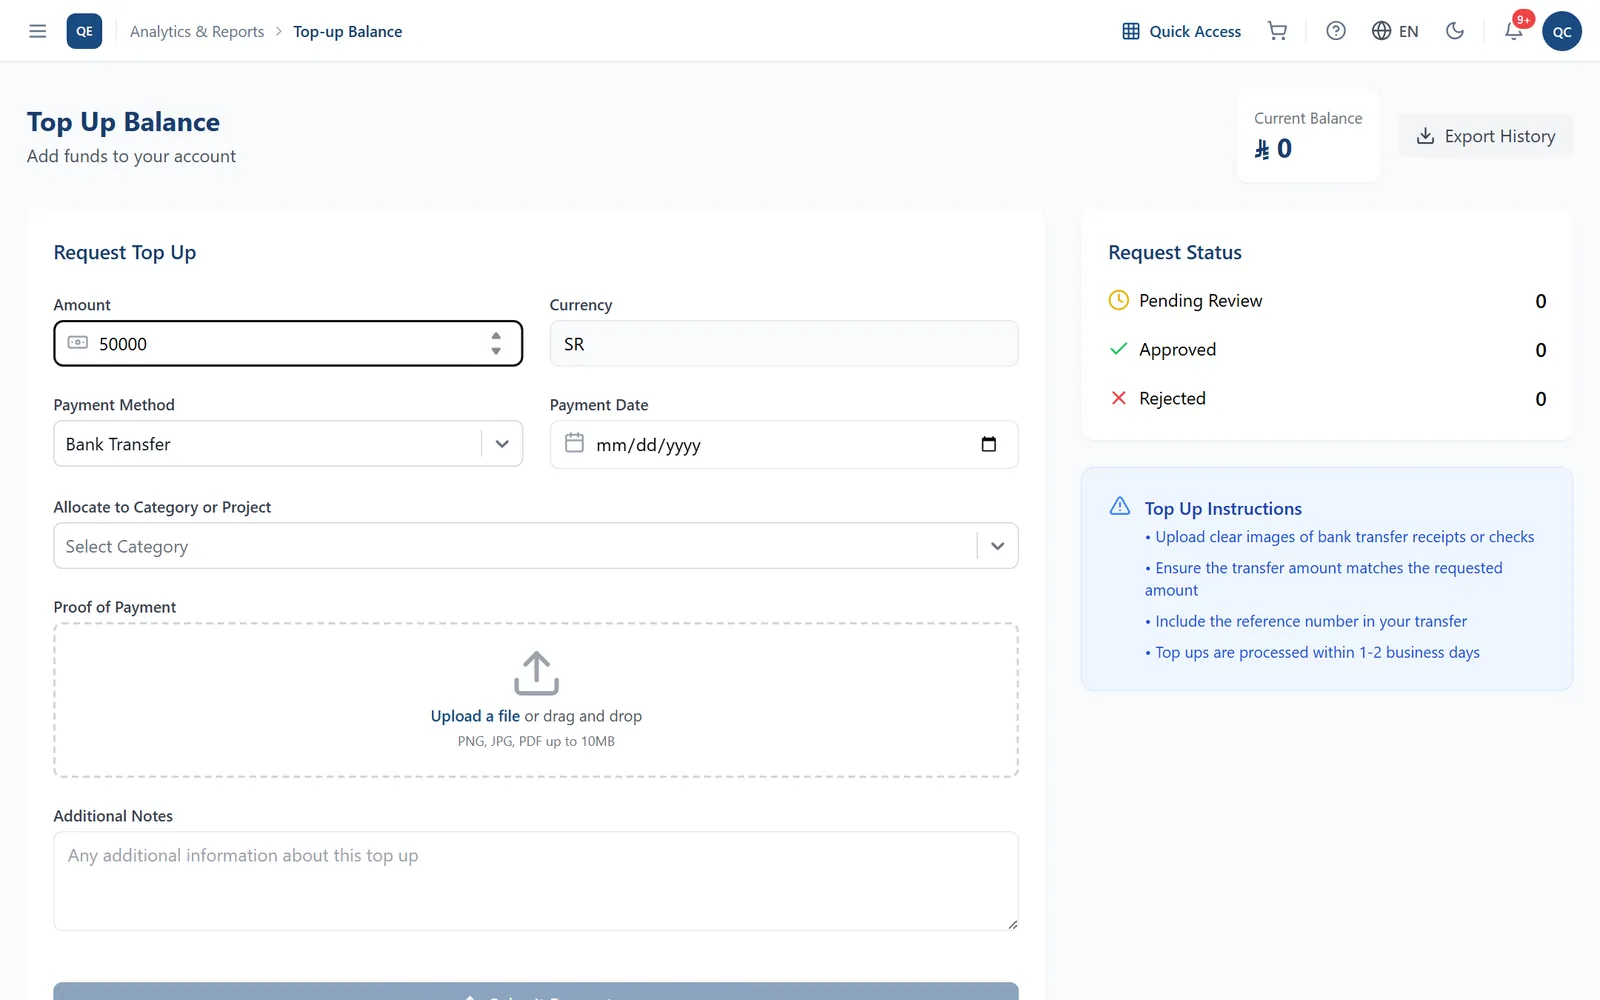Open the QC user avatar menu
This screenshot has height=1000, width=1600.
1562,31
